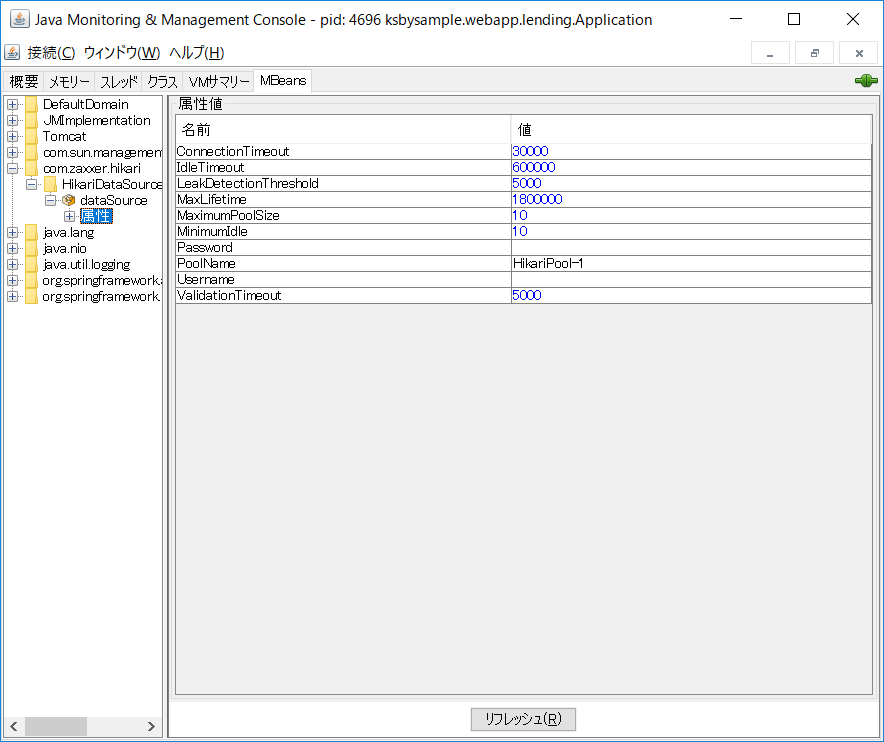Expand the 属性 node

pyautogui.click(x=69, y=217)
